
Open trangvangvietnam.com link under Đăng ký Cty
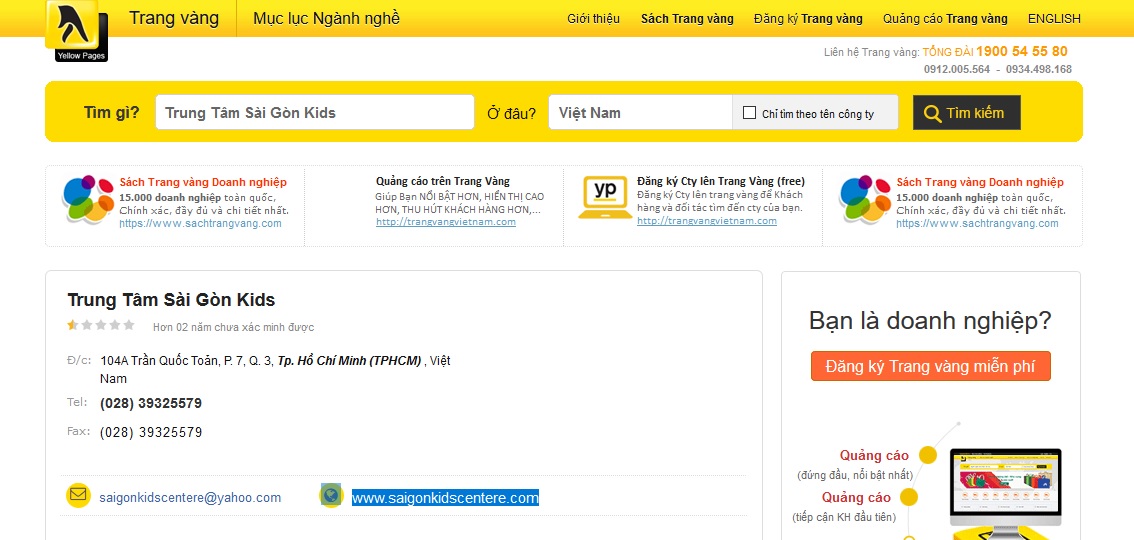tap(707, 220)
